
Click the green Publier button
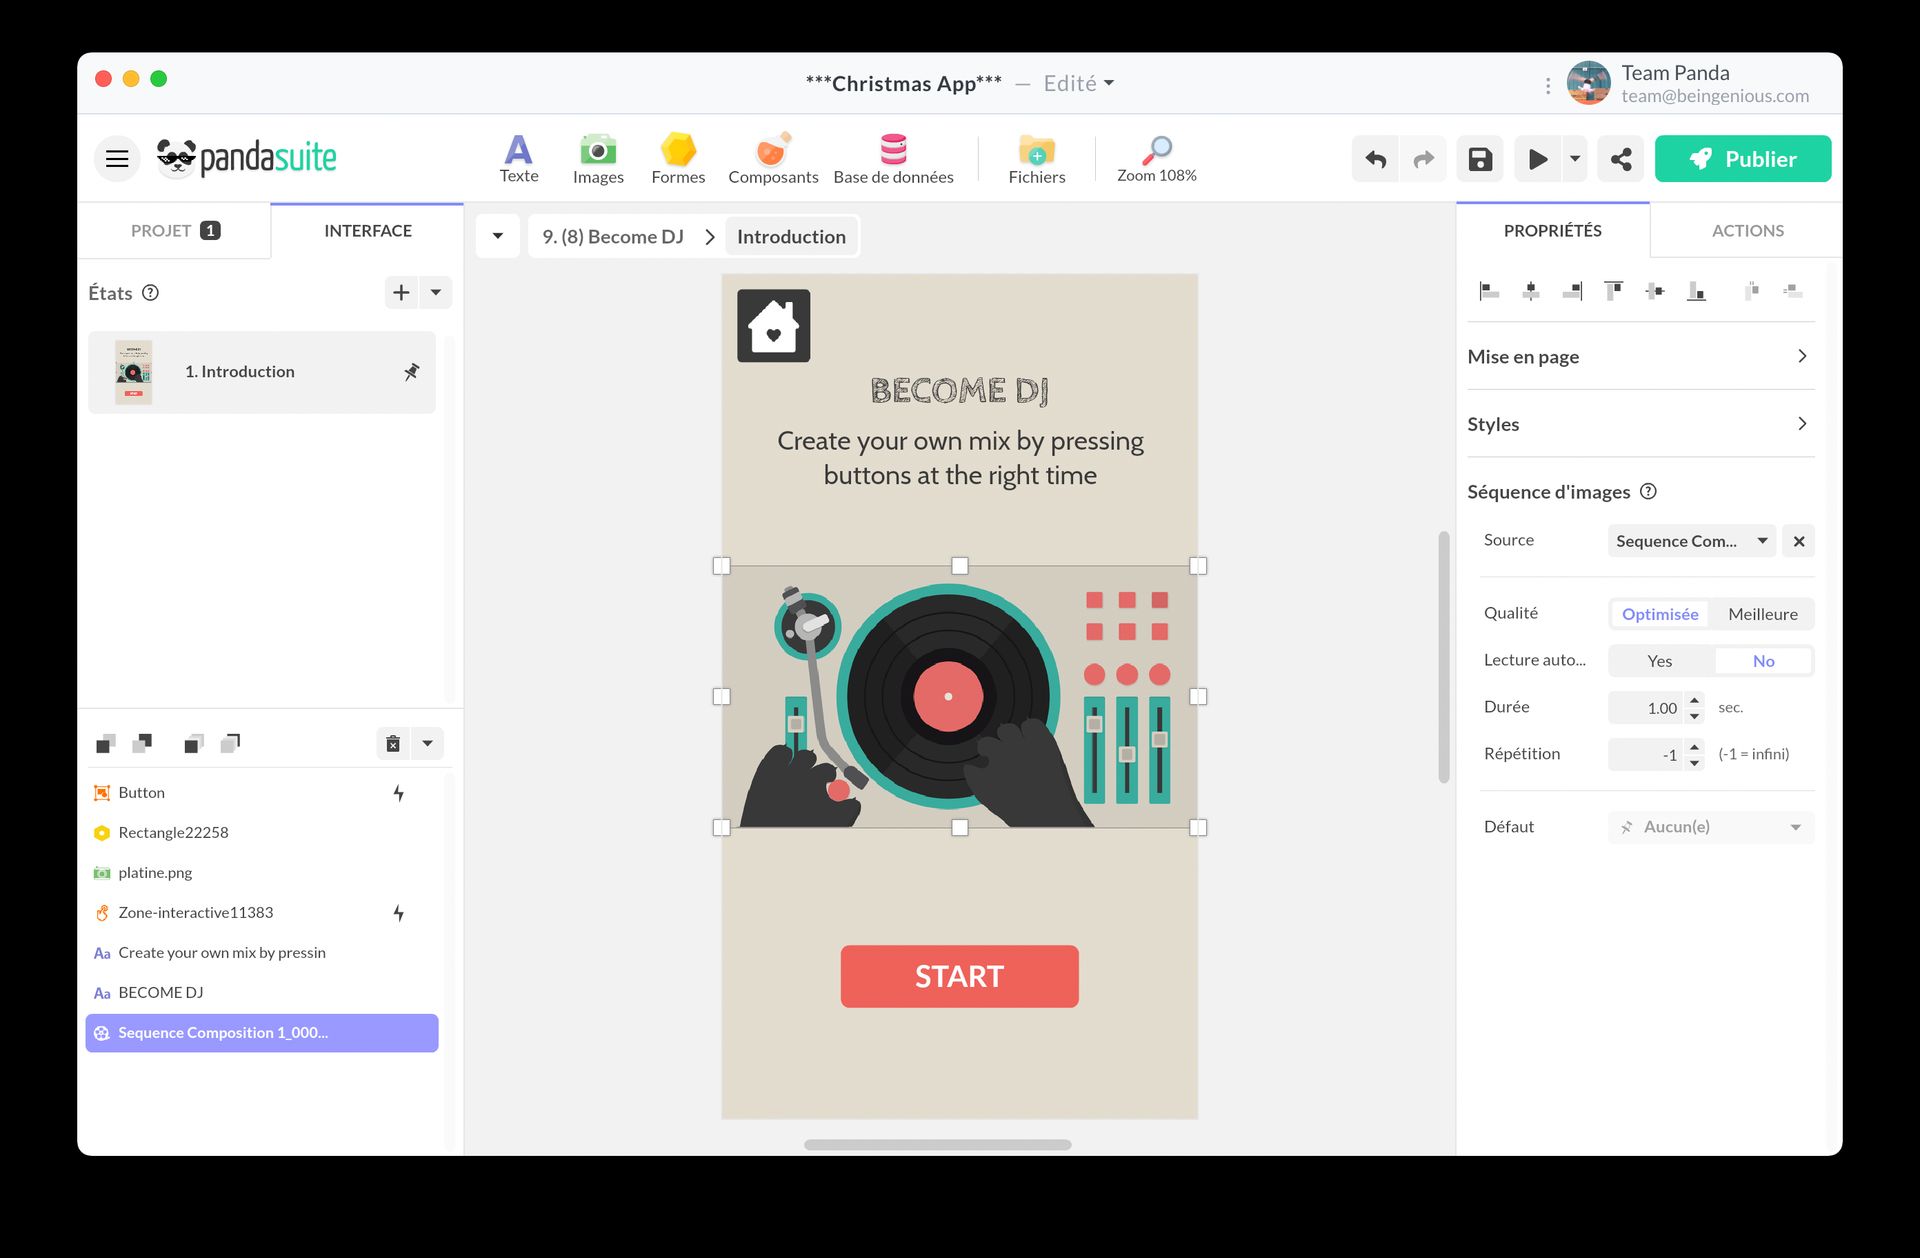1743,158
